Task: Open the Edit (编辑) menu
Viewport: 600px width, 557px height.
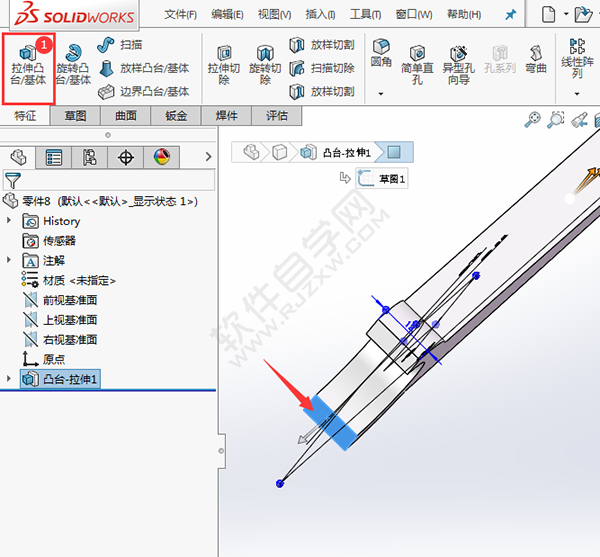Action: coord(227,15)
